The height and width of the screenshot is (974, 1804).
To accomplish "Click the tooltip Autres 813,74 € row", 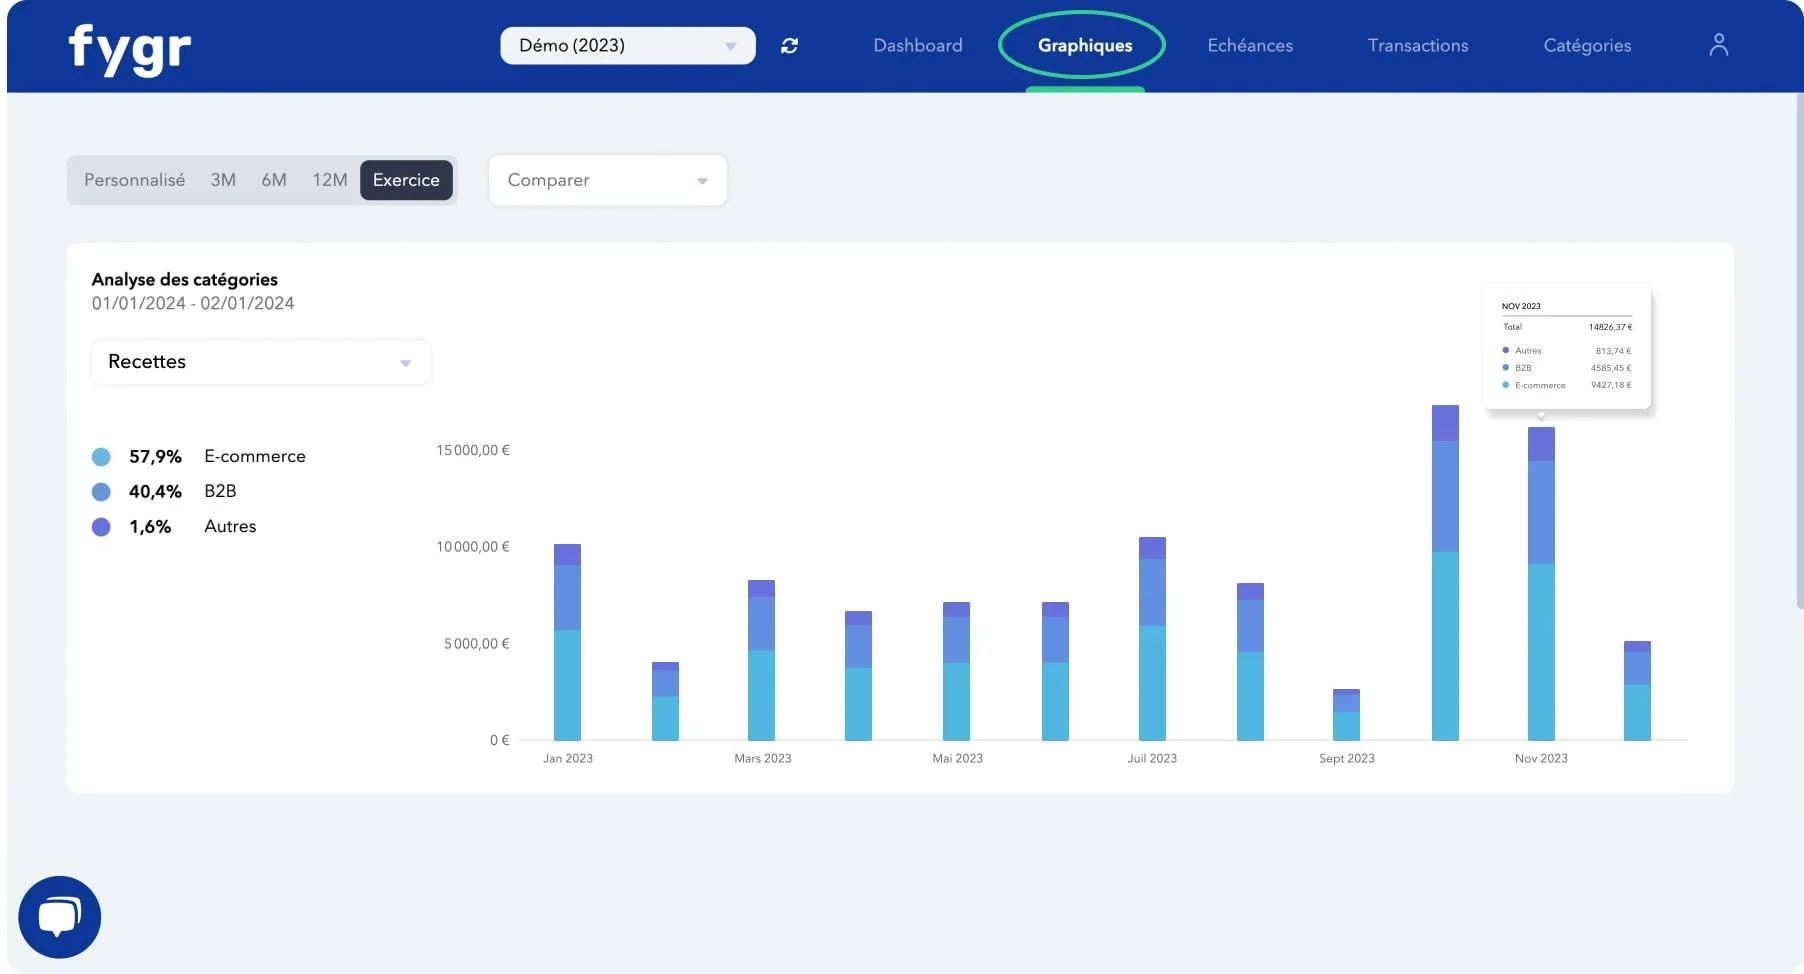I will pyautogui.click(x=1566, y=351).
